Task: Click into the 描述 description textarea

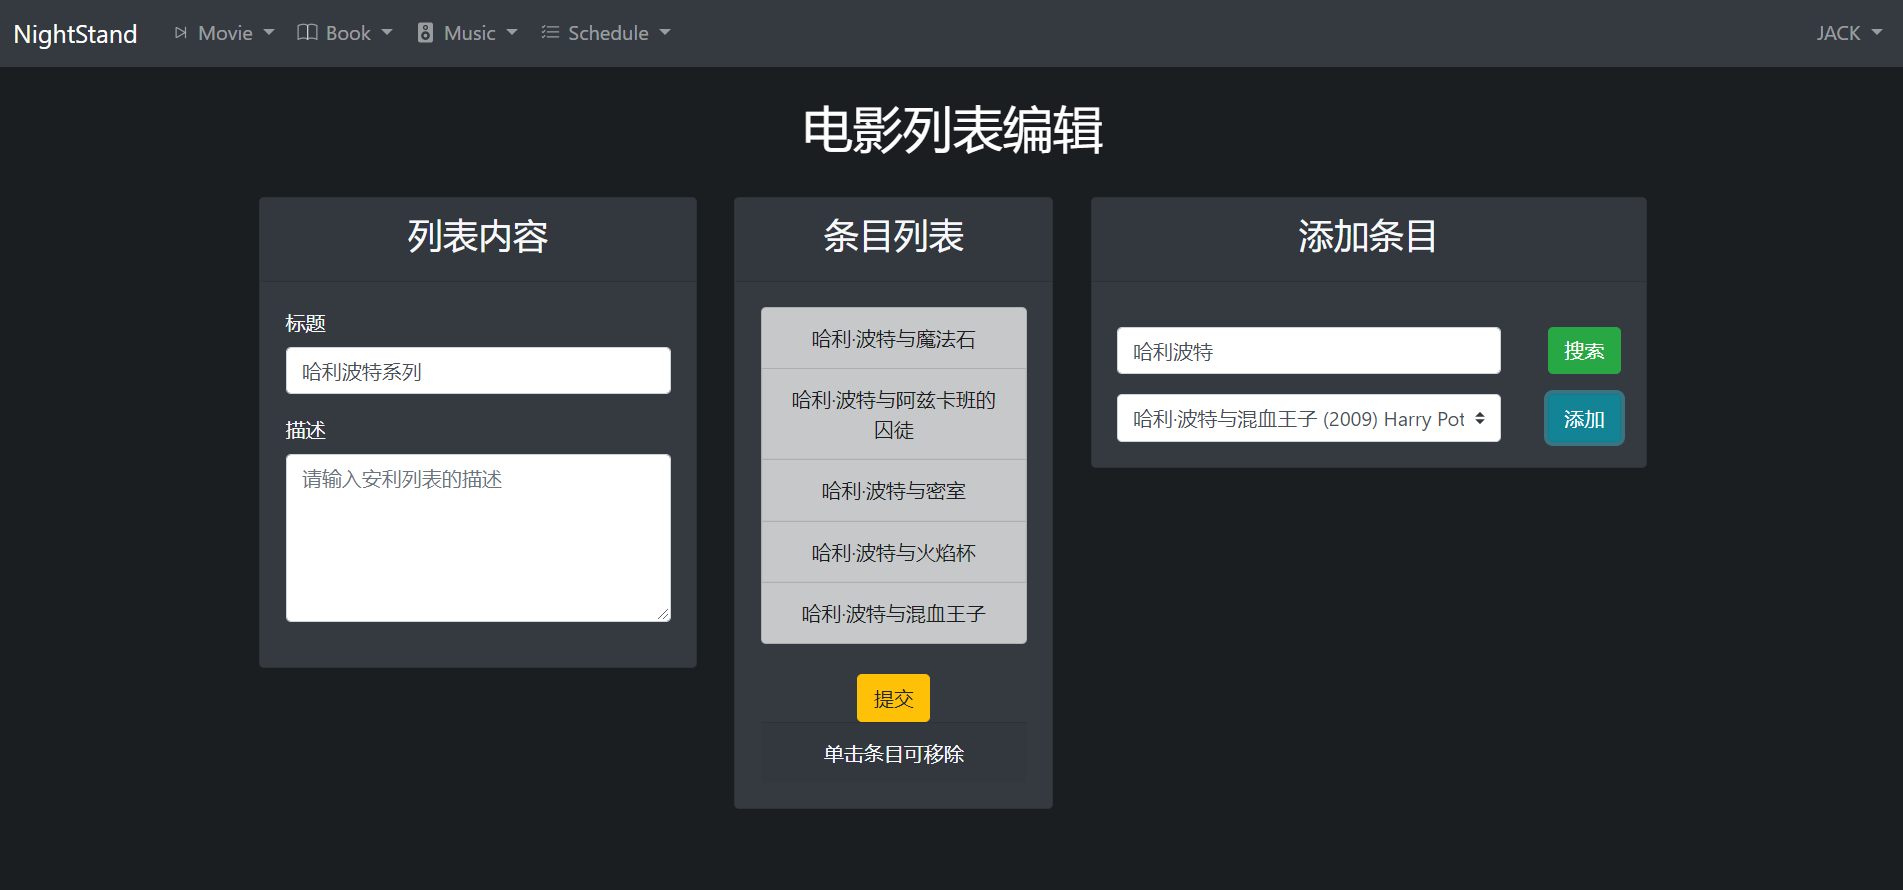Action: 478,538
